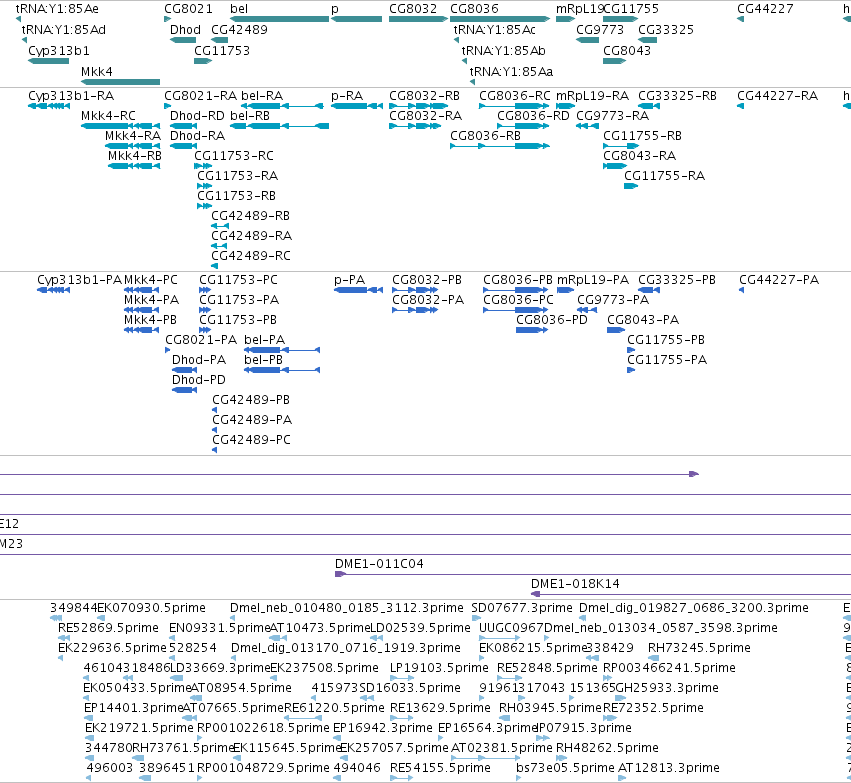Select the bel-PB protein feature

(282, 370)
